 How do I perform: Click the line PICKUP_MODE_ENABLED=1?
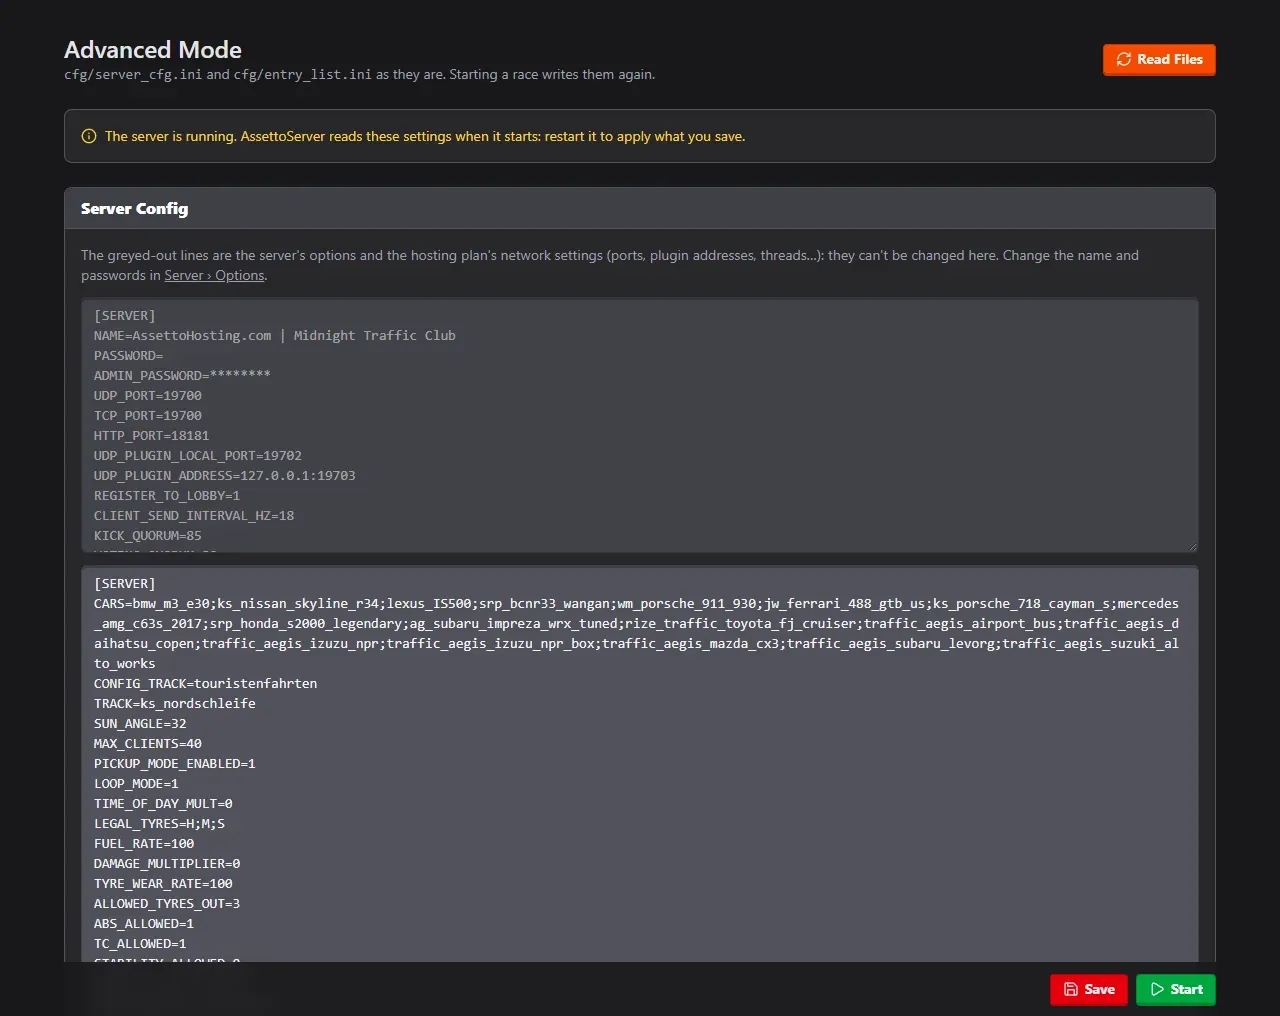click(x=175, y=763)
